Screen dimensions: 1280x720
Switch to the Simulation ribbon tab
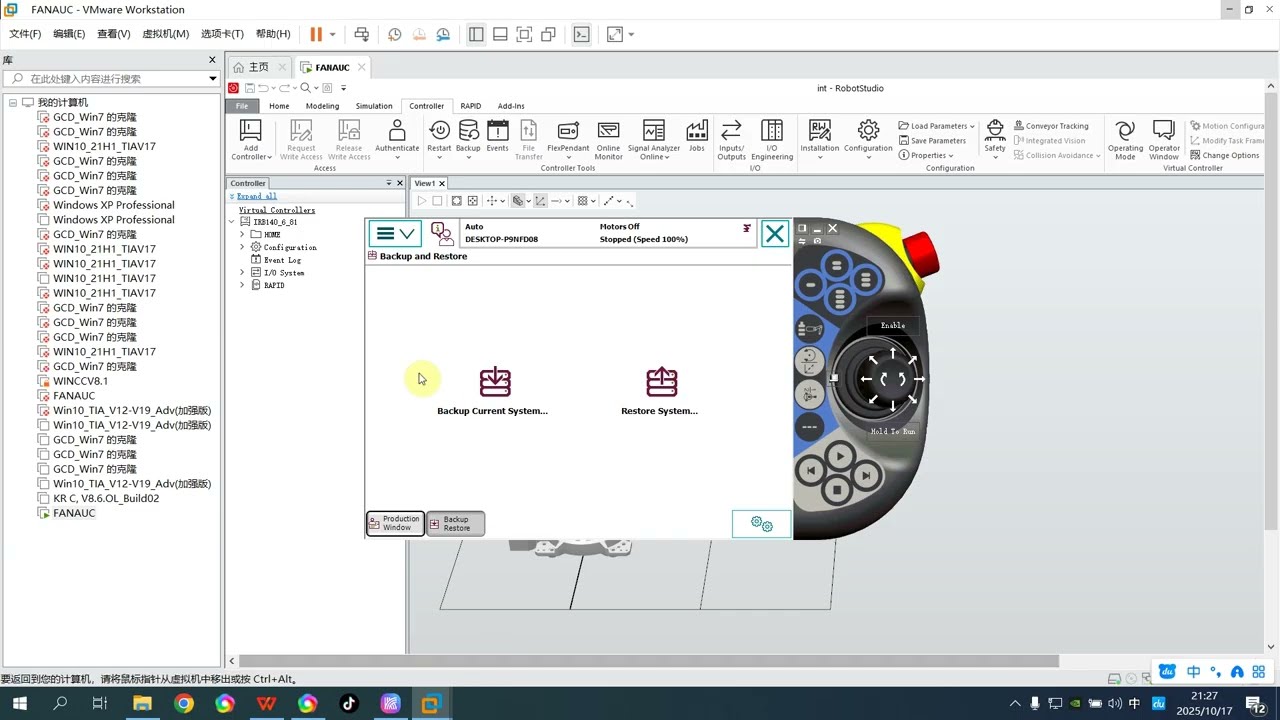click(x=374, y=106)
